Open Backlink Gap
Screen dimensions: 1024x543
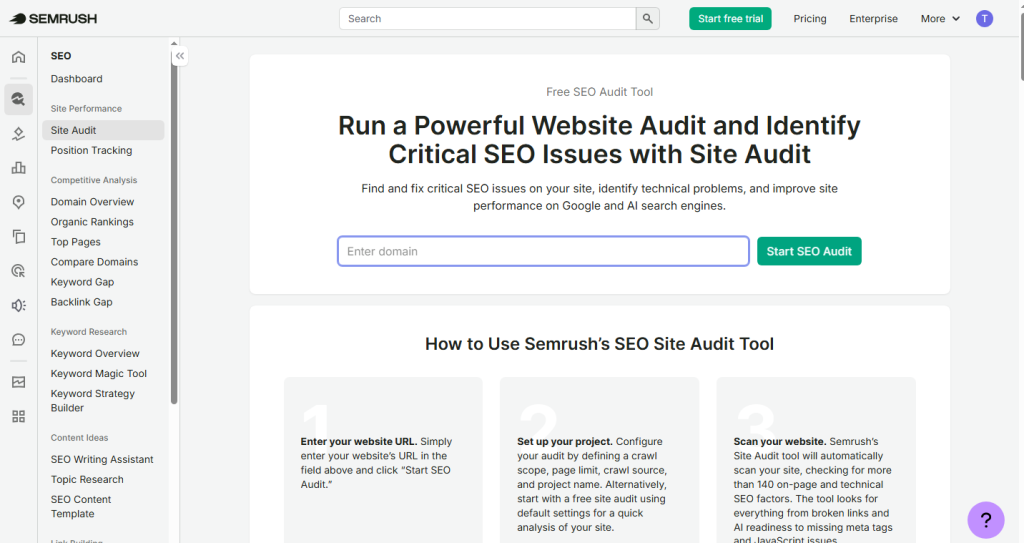82,303
